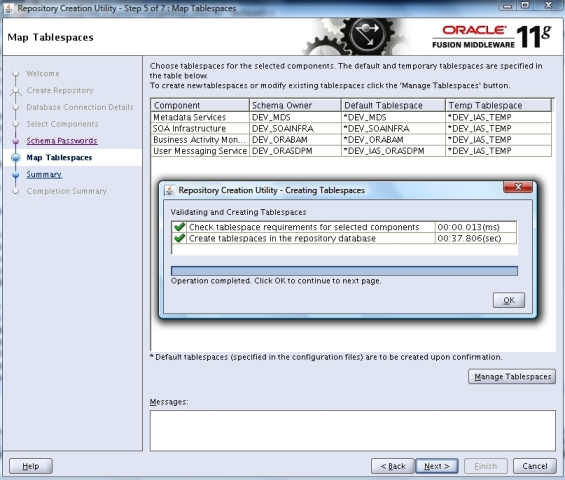Go to Next step
This screenshot has width=565, height=480.
pyautogui.click(x=437, y=466)
